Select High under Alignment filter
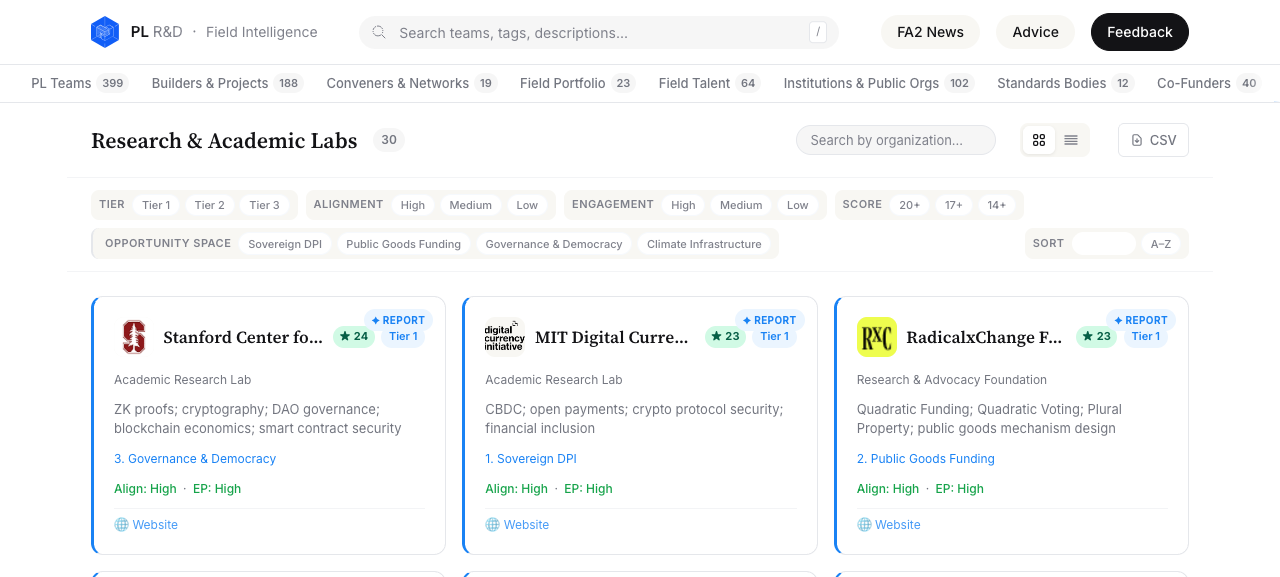The width and height of the screenshot is (1280, 577). [413, 205]
